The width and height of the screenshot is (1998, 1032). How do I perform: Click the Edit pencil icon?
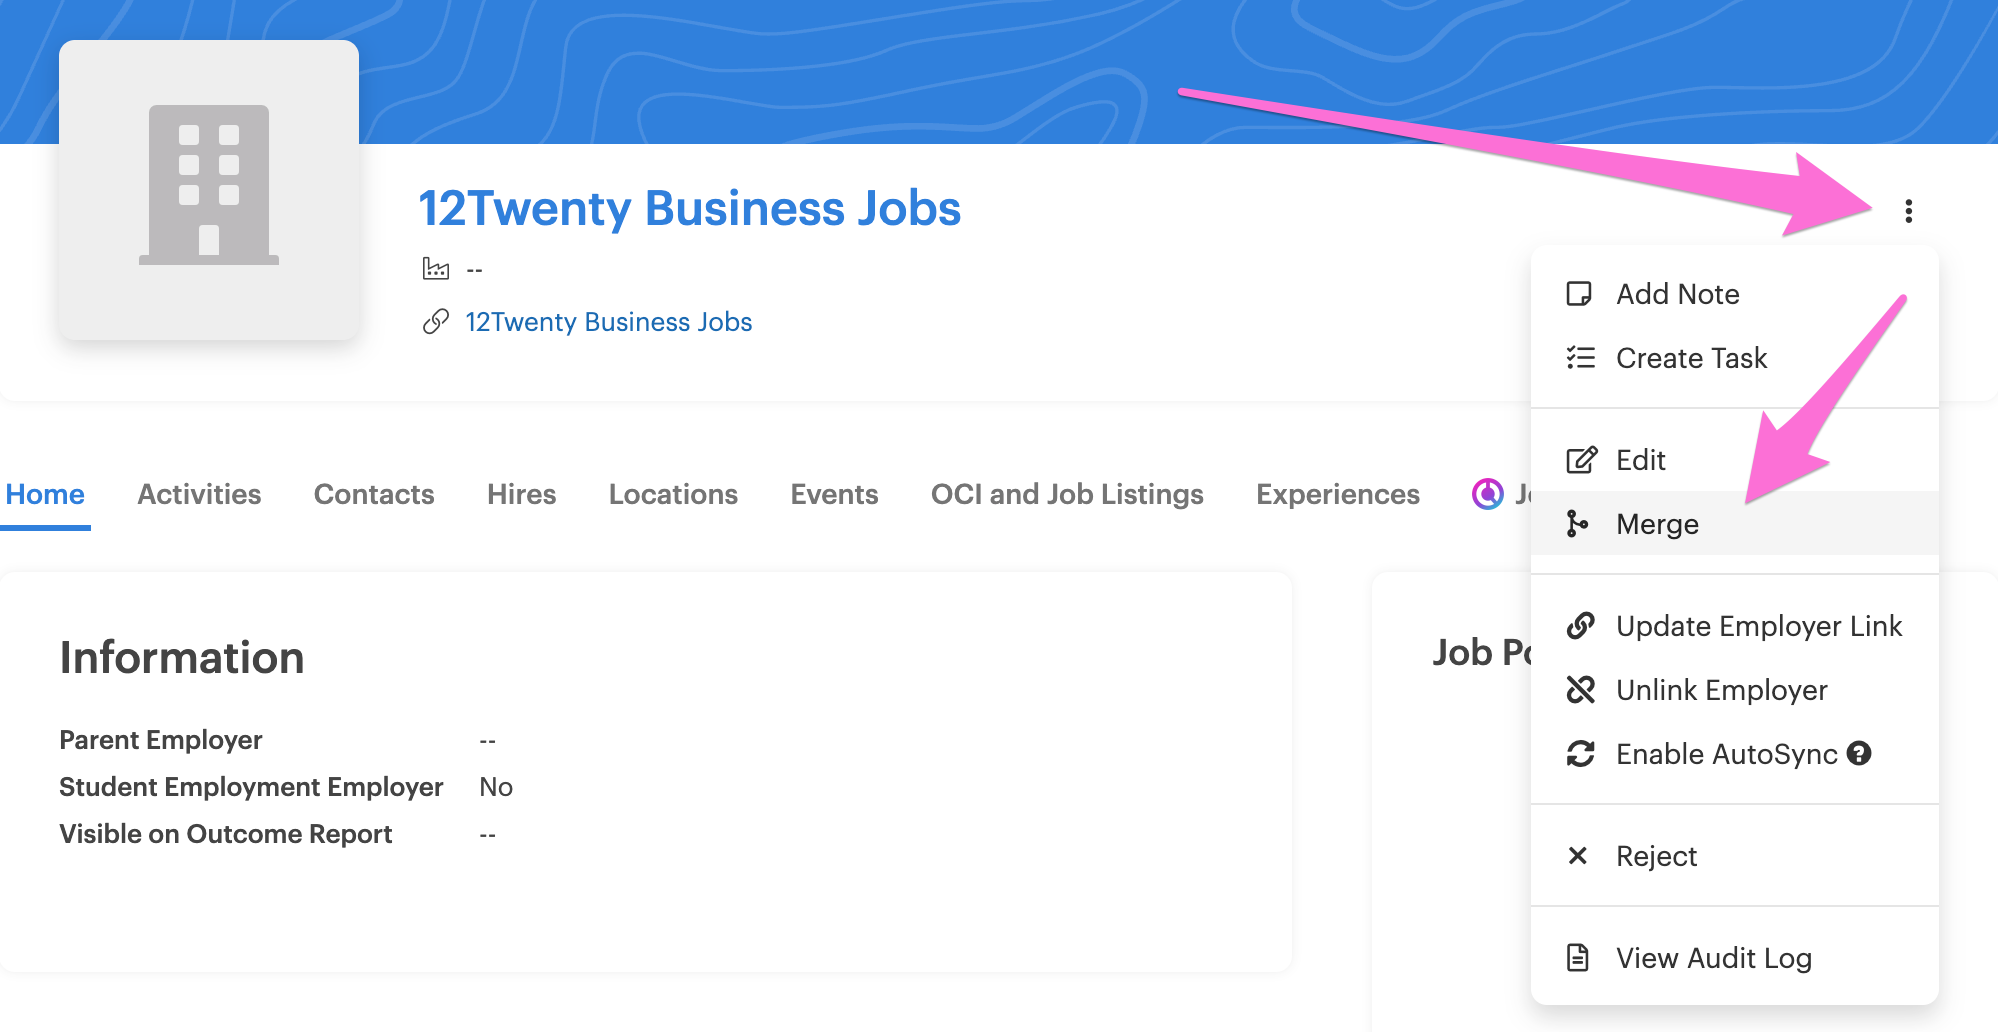1581,460
